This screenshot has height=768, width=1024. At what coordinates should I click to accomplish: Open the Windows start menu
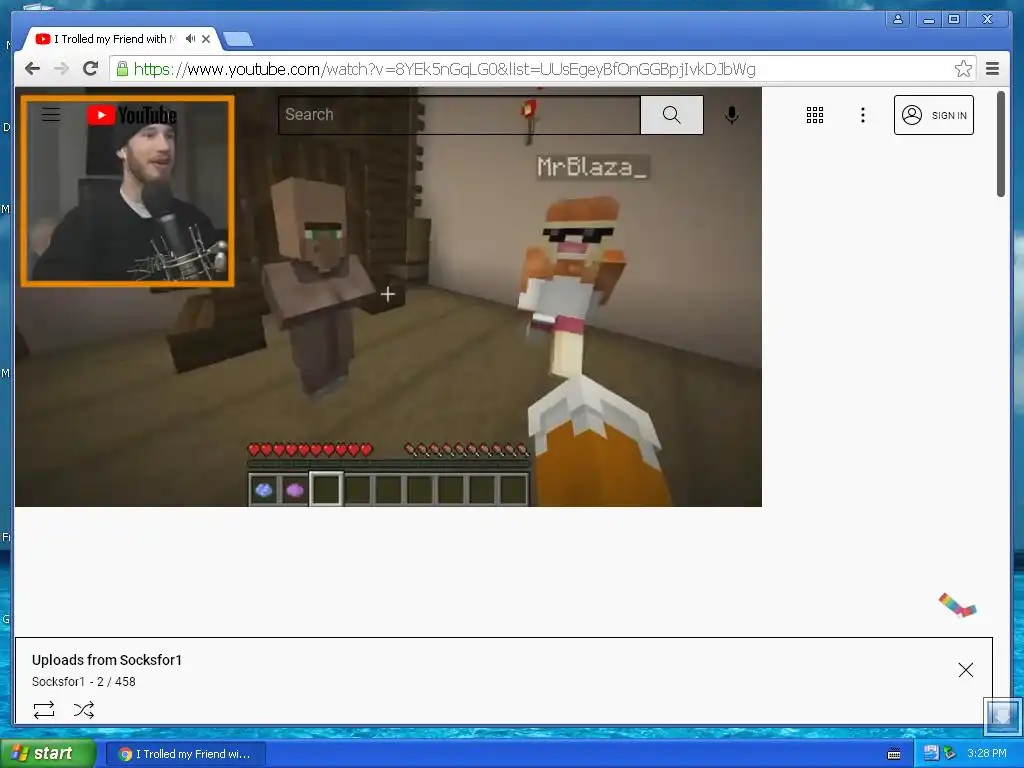point(46,754)
